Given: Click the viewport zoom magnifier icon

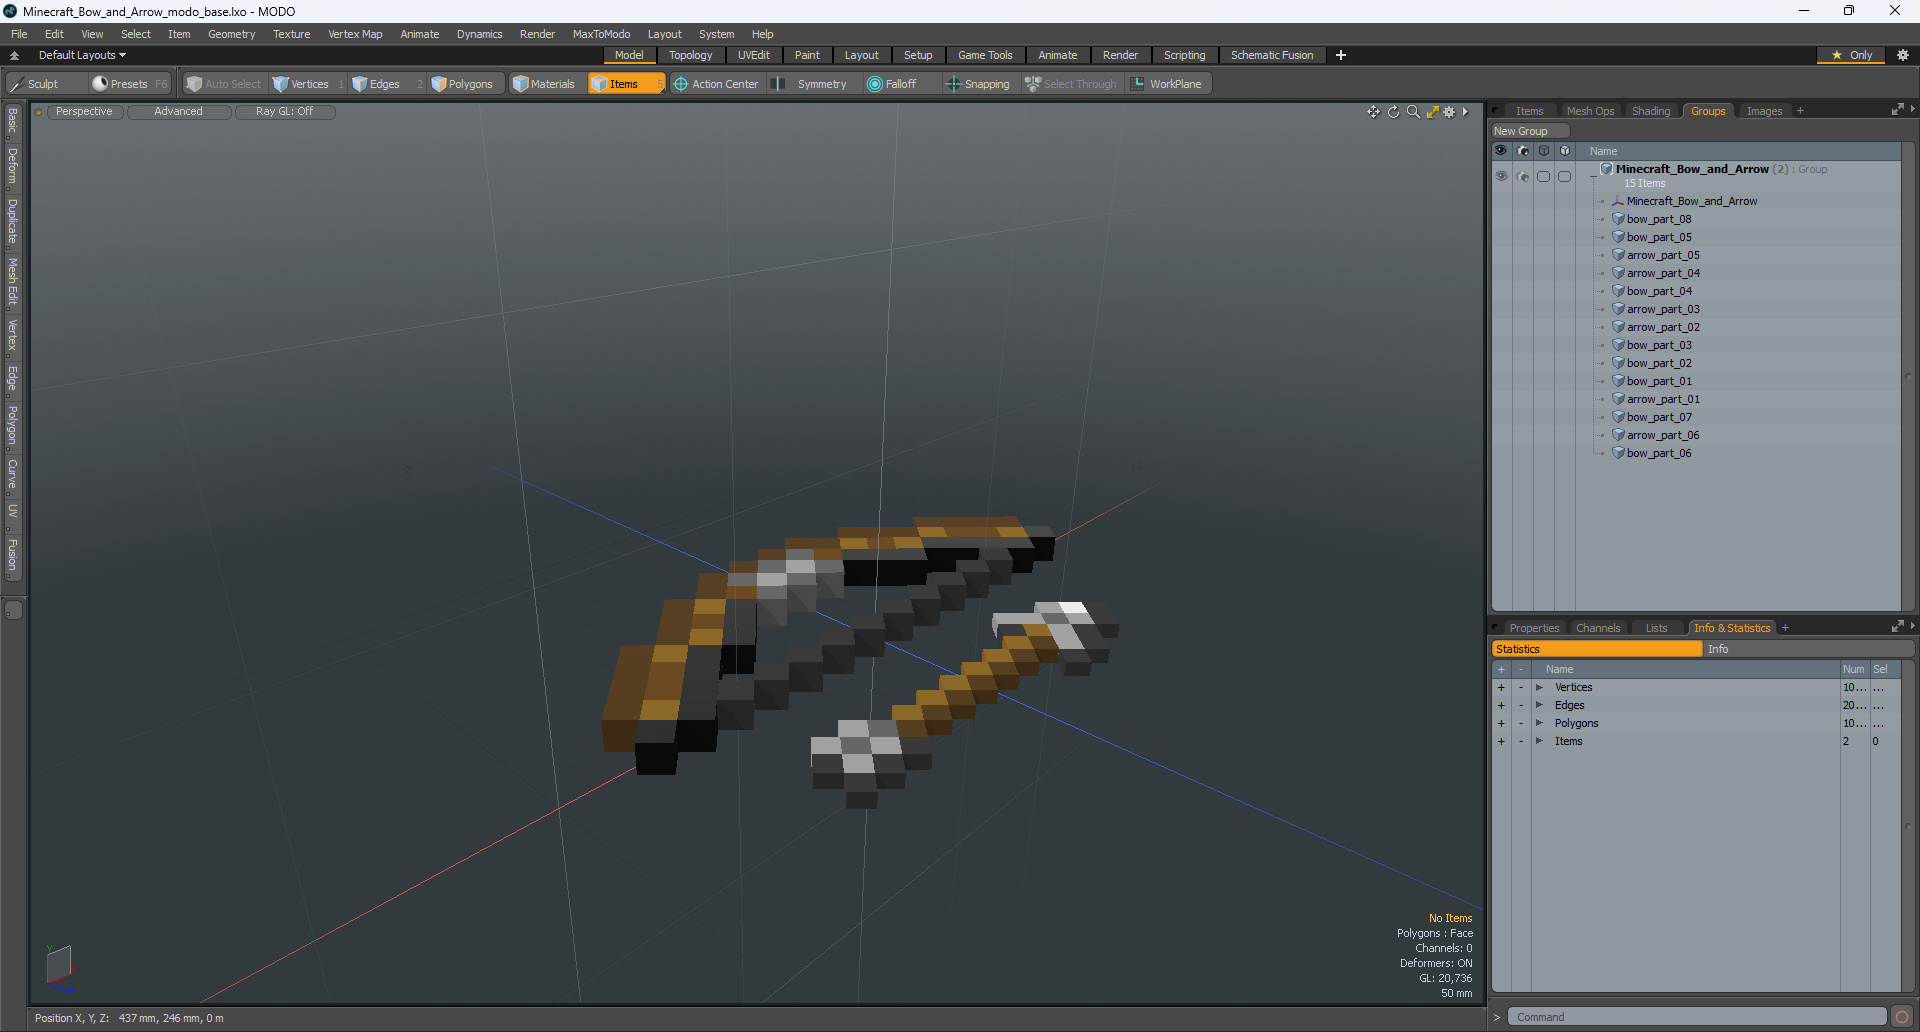Looking at the screenshot, I should coord(1413,112).
